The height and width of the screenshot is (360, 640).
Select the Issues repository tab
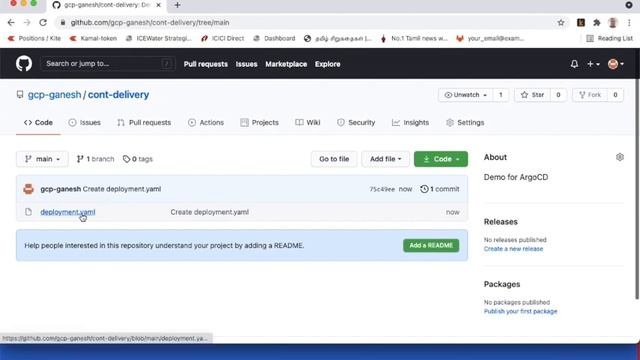(x=84, y=122)
